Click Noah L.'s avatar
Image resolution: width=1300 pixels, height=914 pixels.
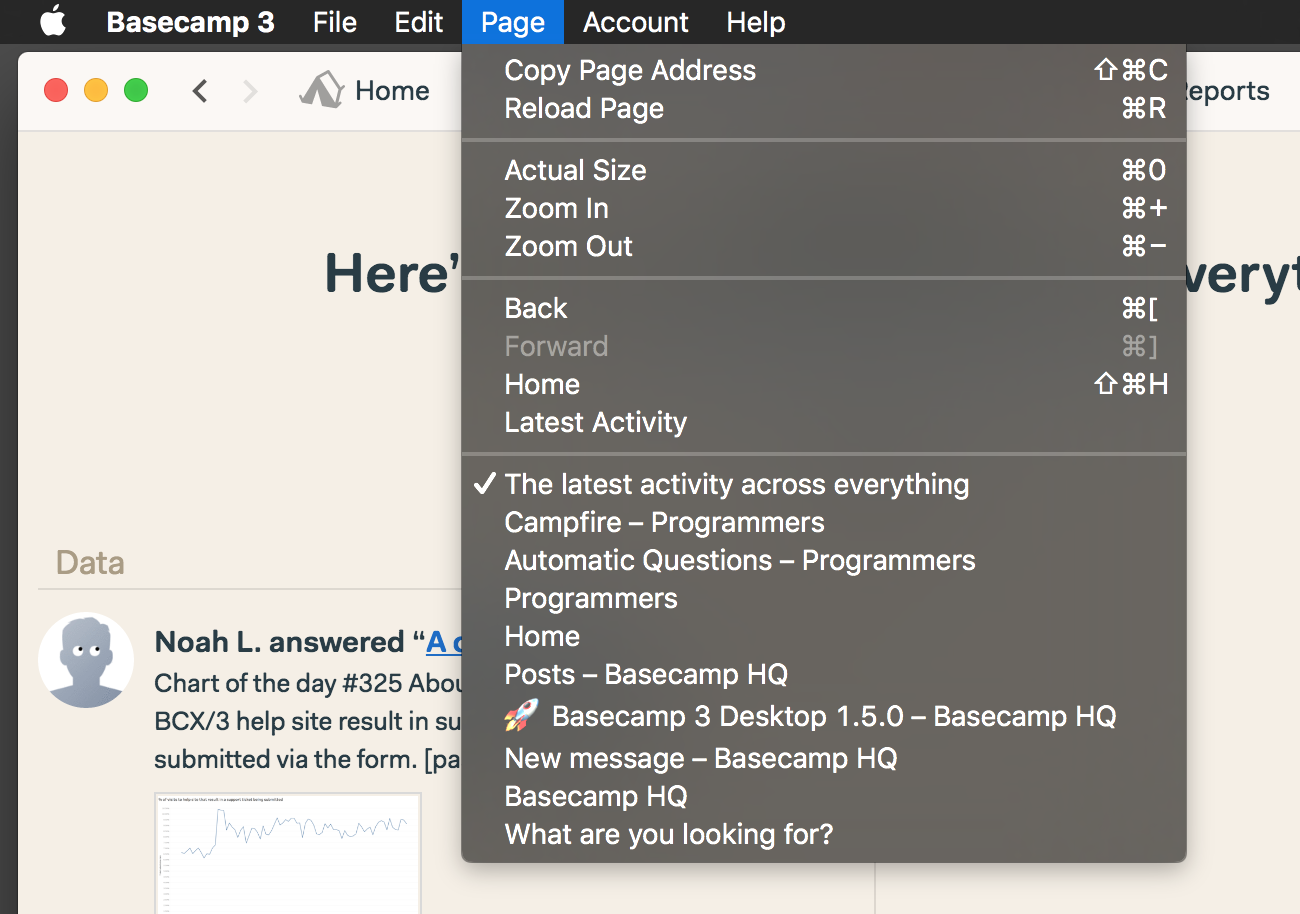(x=86, y=660)
